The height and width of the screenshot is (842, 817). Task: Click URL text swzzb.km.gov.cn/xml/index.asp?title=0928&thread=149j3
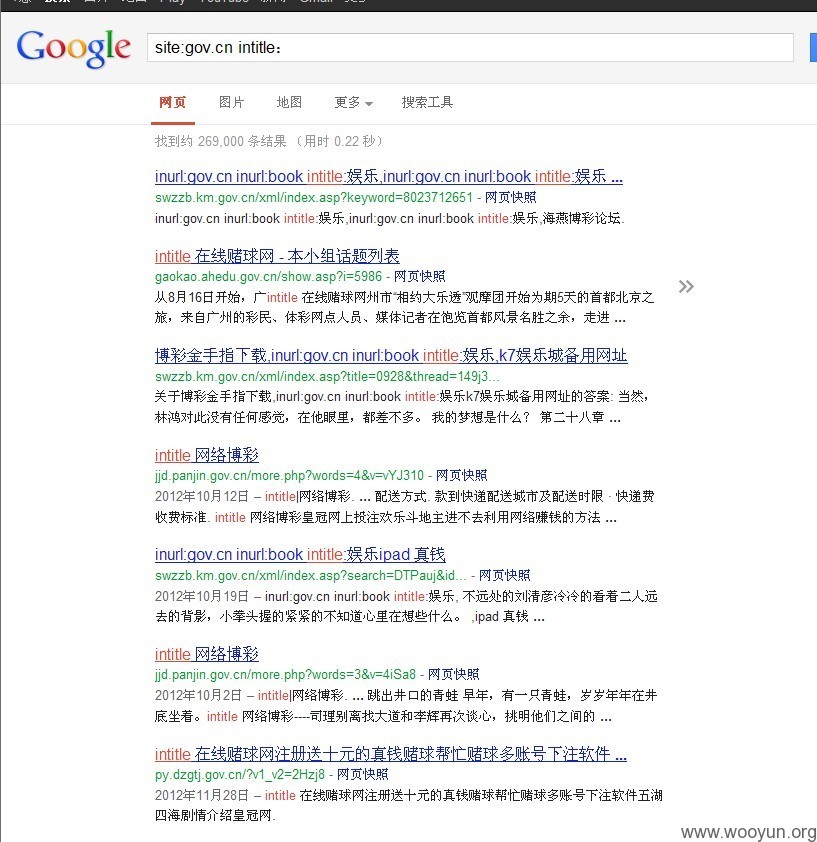point(327,376)
